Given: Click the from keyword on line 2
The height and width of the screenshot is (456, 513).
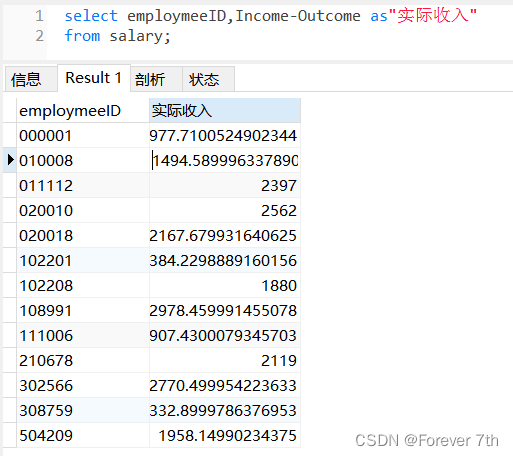Looking at the screenshot, I should tap(82, 36).
